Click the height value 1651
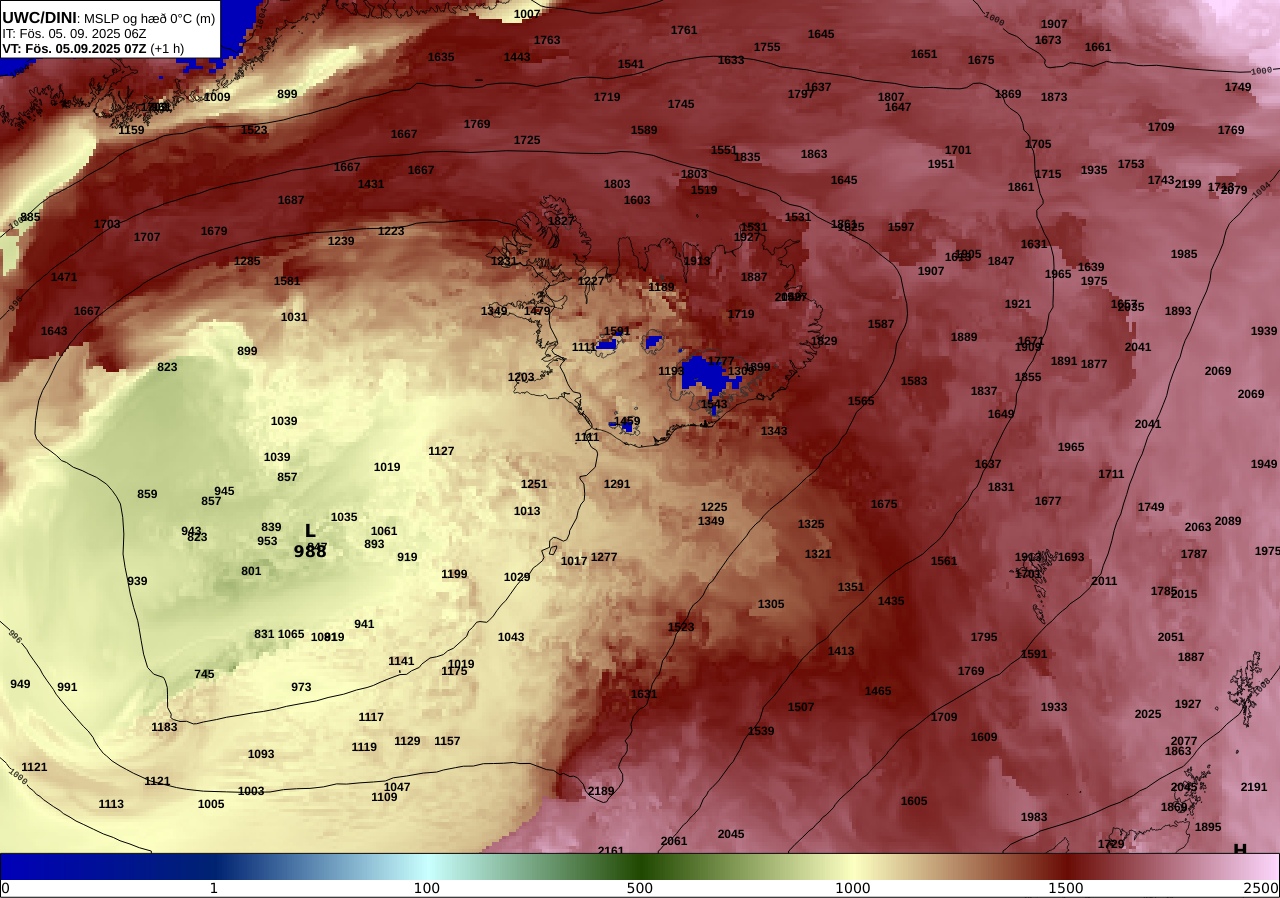This screenshot has width=1280, height=898. coord(924,54)
